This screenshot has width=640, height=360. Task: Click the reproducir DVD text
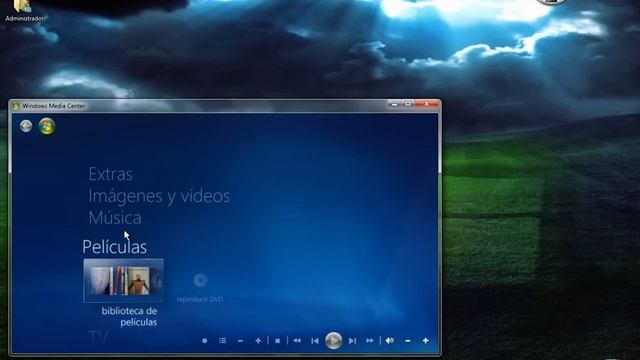tap(200, 299)
